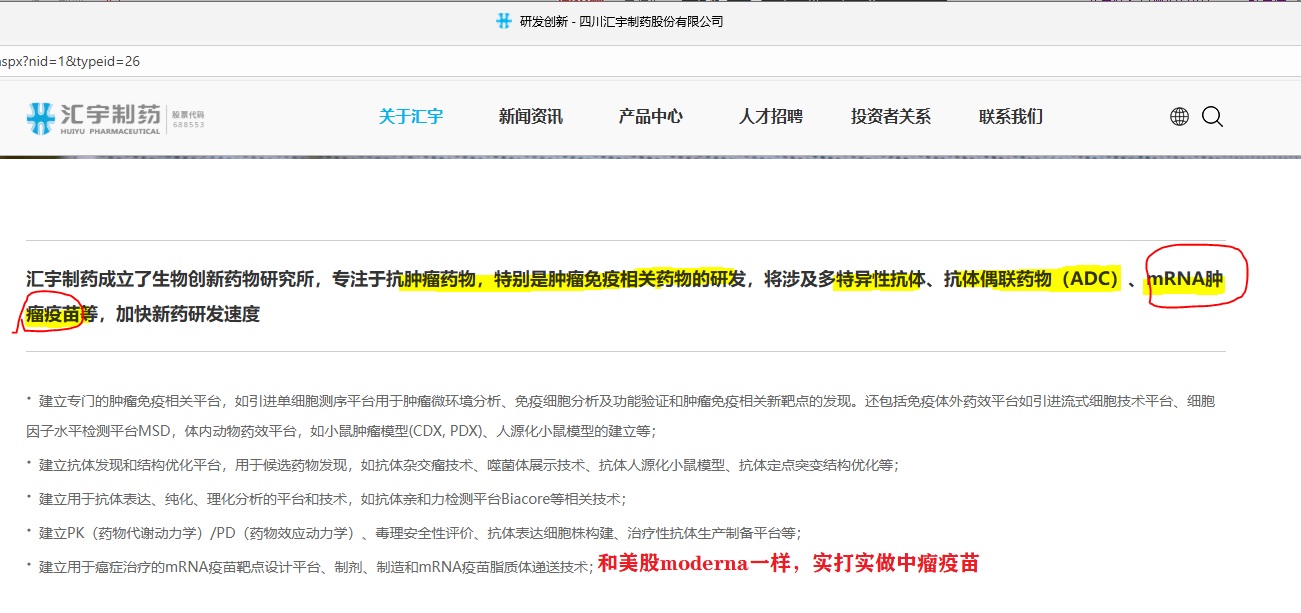Viewport: 1301px width, 613px height.
Task: Open 产品中心 navigation menu
Action: pyautogui.click(x=651, y=117)
